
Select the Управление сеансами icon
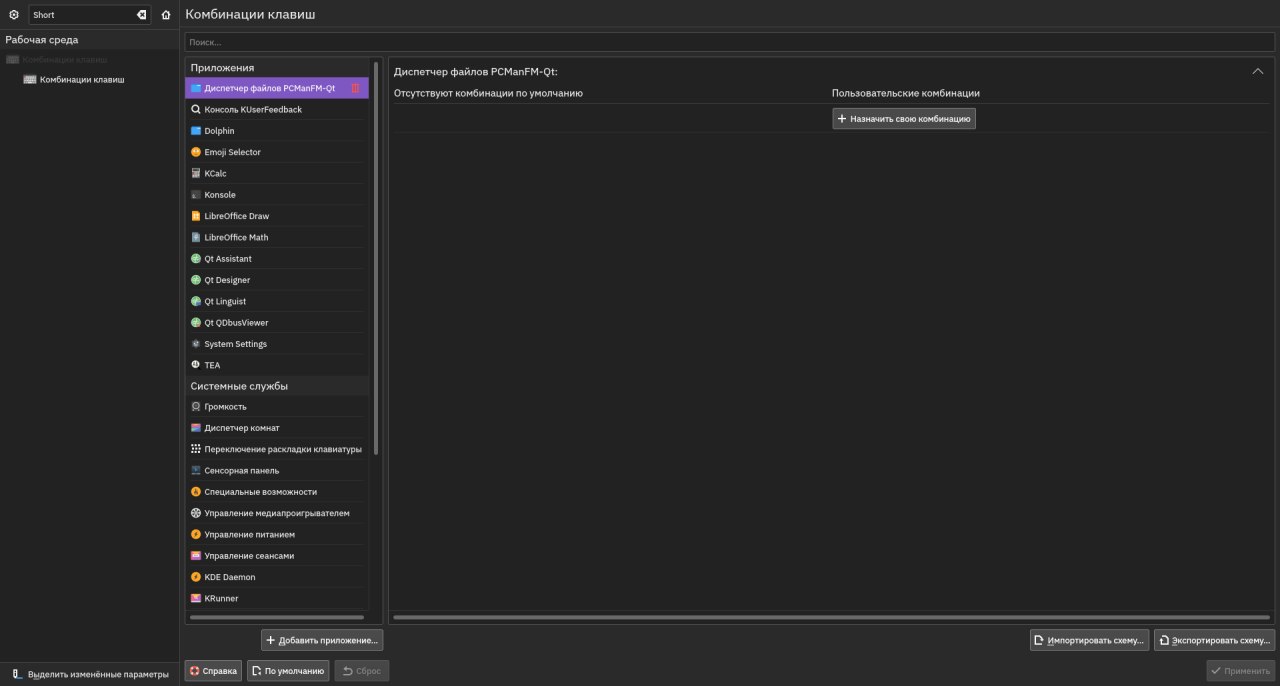coord(196,556)
